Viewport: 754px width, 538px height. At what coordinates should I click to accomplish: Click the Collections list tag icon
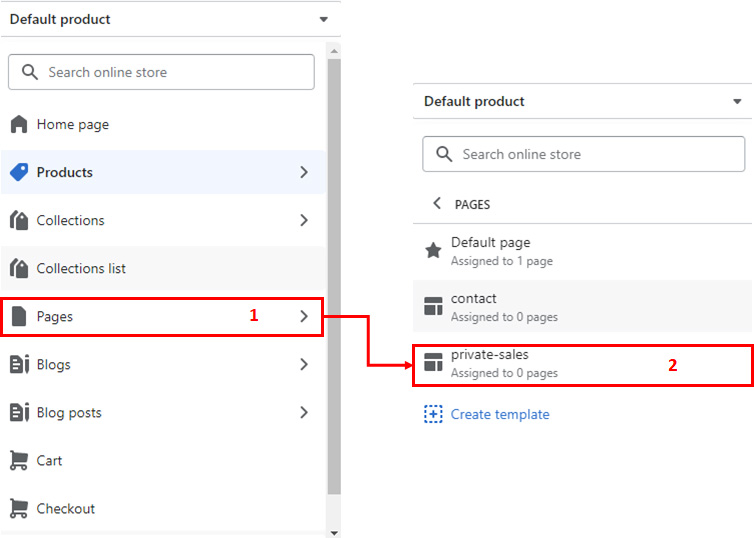pyautogui.click(x=19, y=268)
